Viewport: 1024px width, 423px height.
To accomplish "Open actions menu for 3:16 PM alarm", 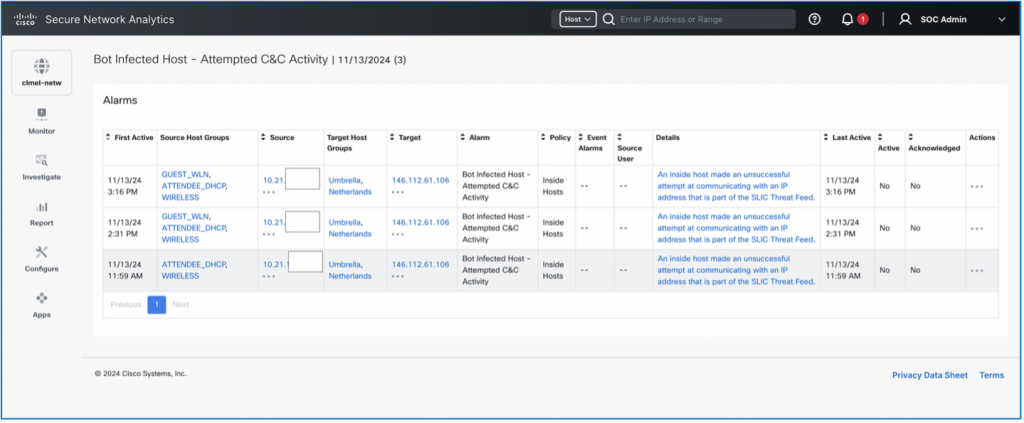I will (976, 186).
